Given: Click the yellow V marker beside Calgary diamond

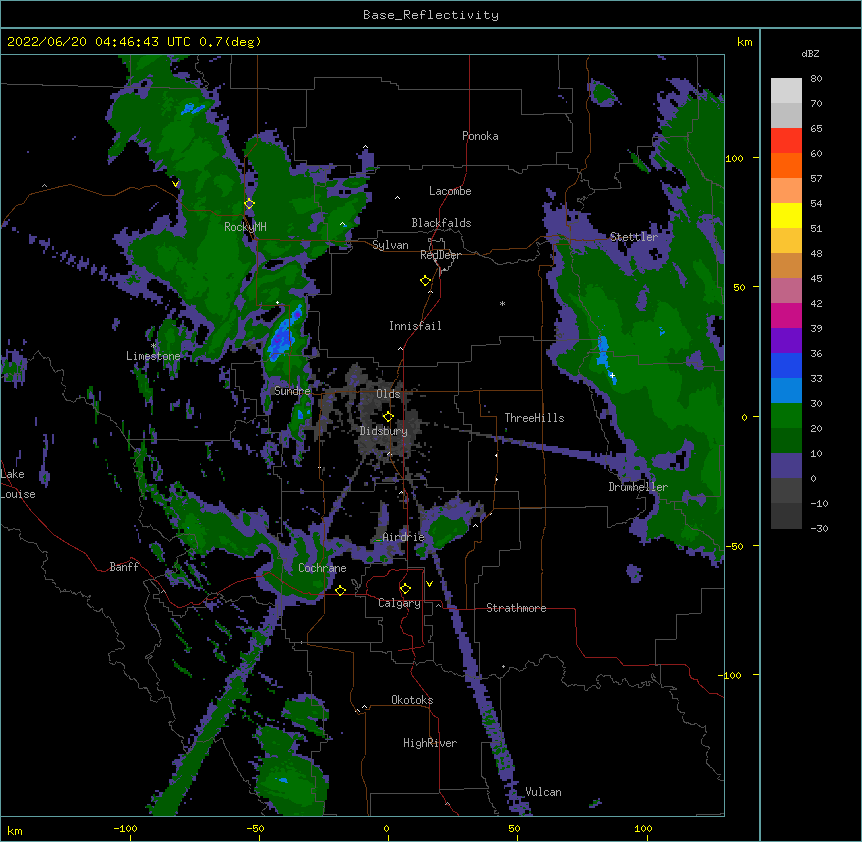Looking at the screenshot, I should (x=429, y=584).
